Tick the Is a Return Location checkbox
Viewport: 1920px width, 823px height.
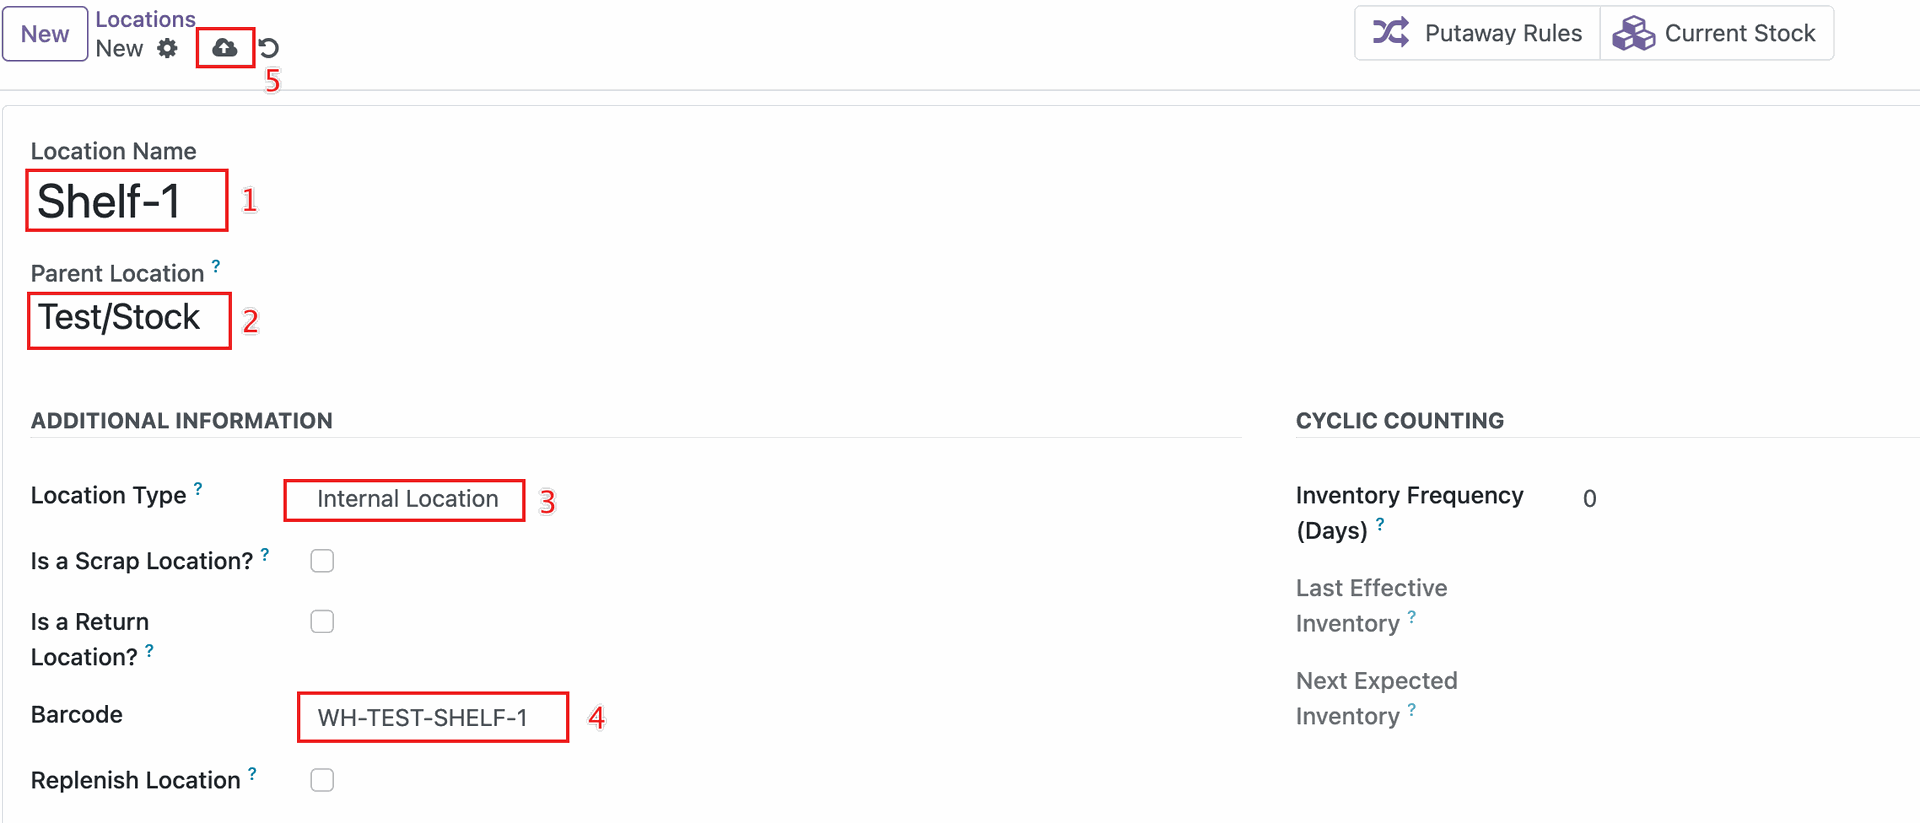[x=322, y=622]
